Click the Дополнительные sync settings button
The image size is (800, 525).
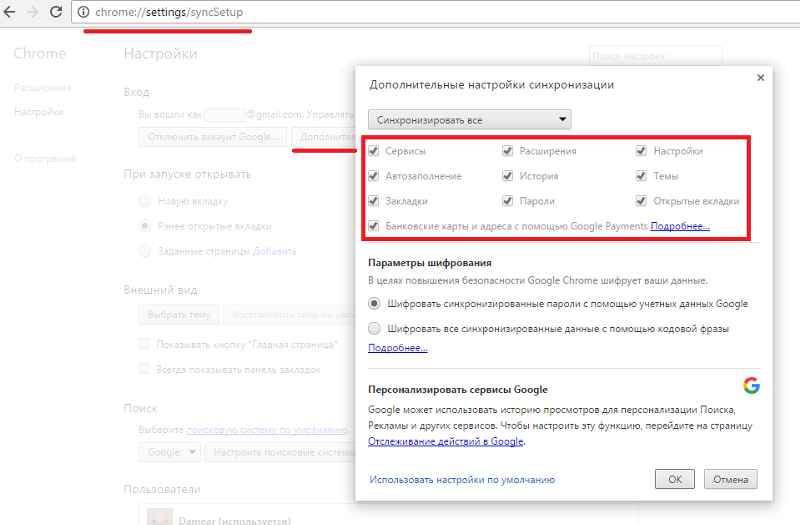pyautogui.click(x=324, y=137)
